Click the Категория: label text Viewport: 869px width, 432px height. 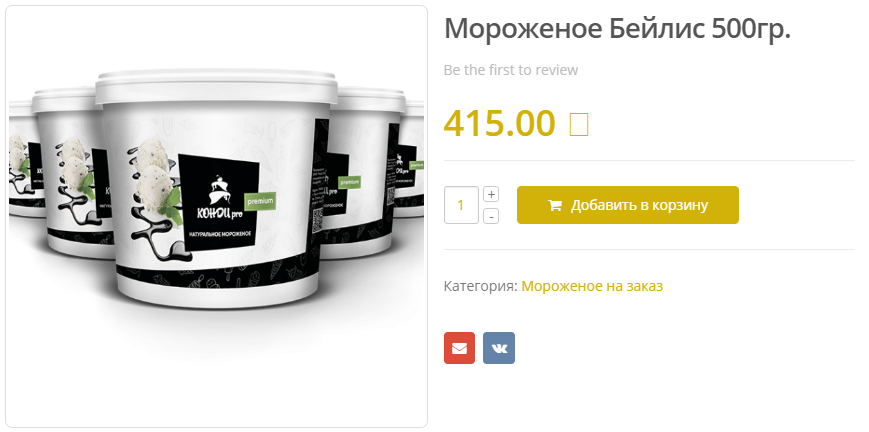pos(480,286)
